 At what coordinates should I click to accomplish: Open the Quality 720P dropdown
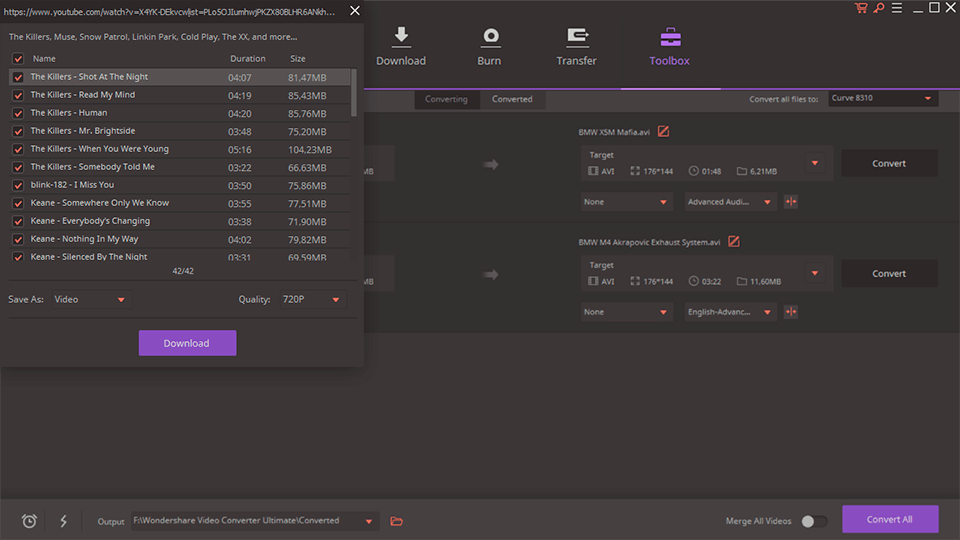312,299
